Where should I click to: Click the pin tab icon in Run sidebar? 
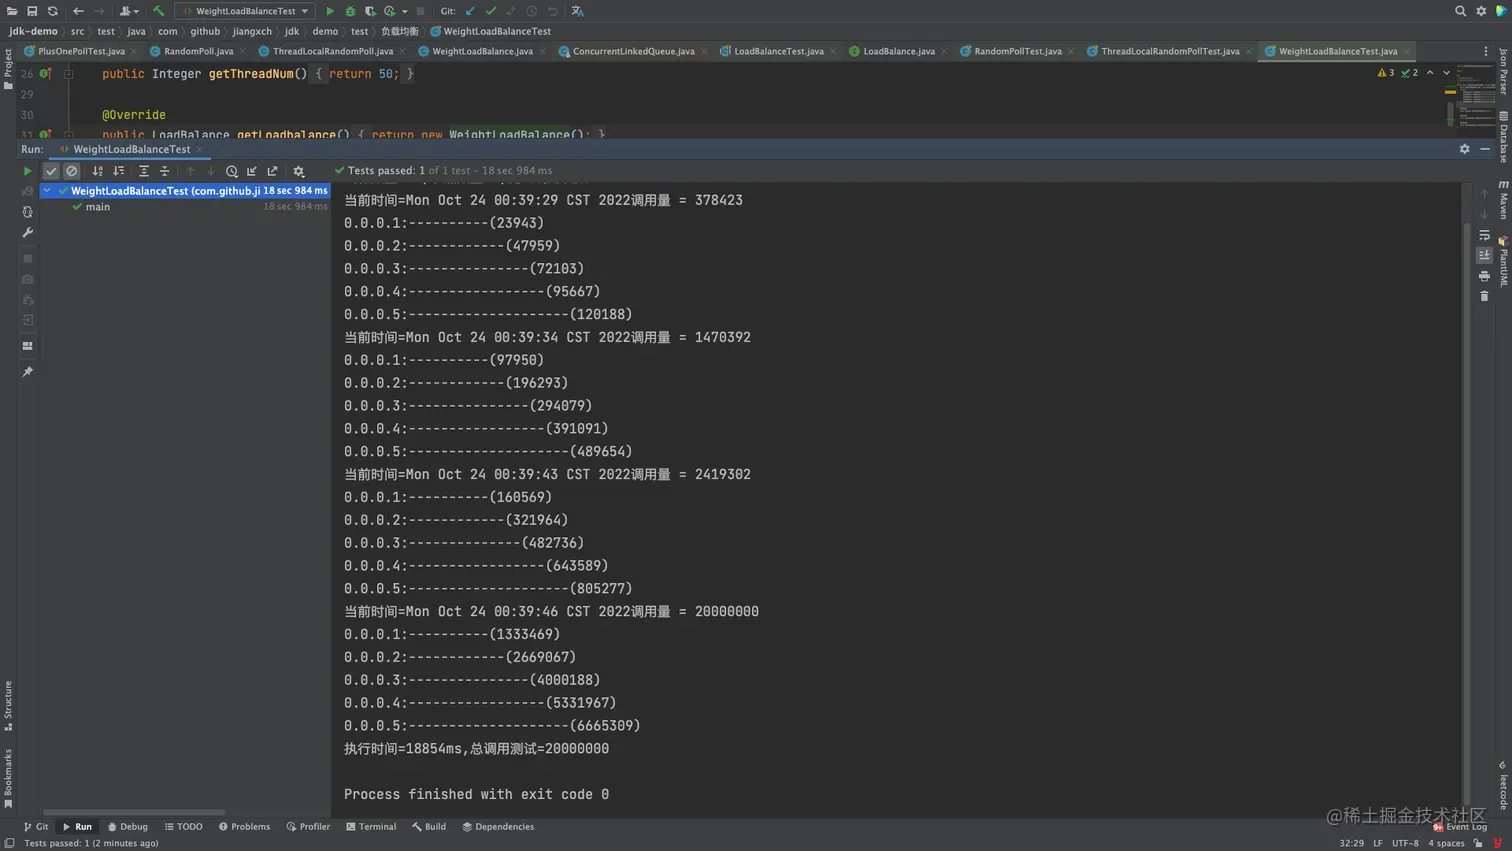pos(27,372)
